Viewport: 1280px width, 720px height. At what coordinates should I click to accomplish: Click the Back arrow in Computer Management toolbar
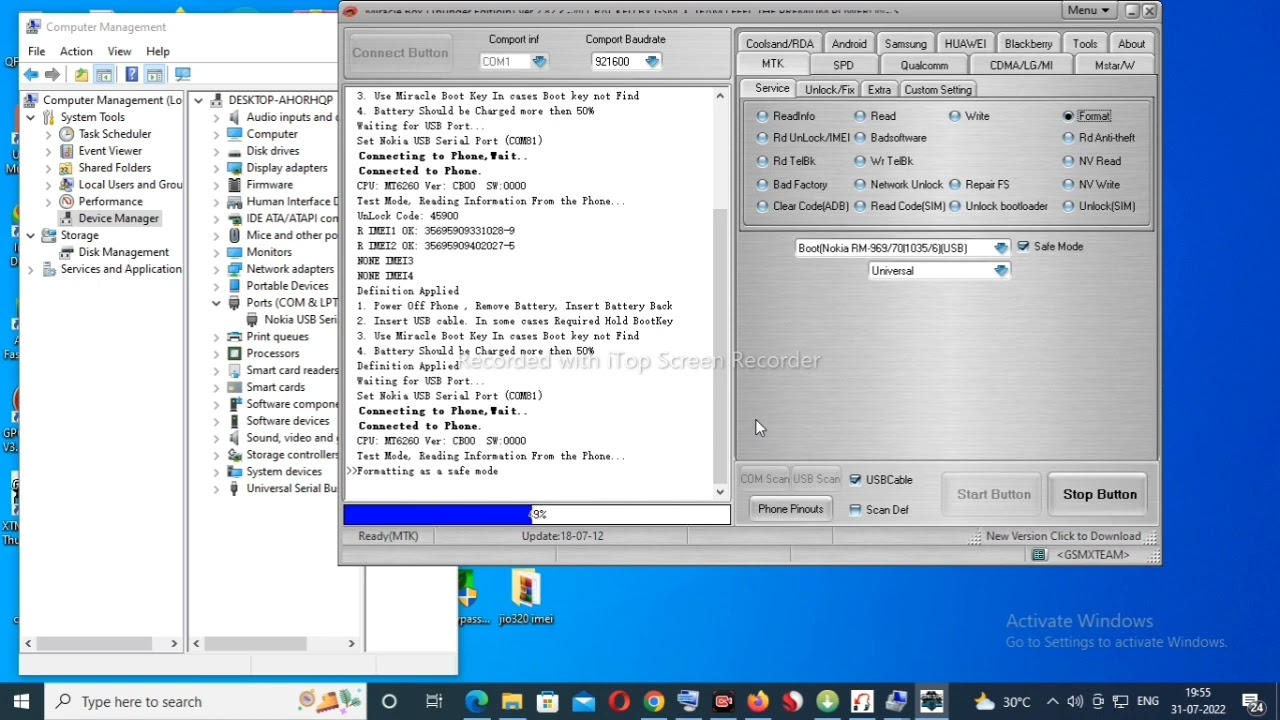click(x=31, y=75)
